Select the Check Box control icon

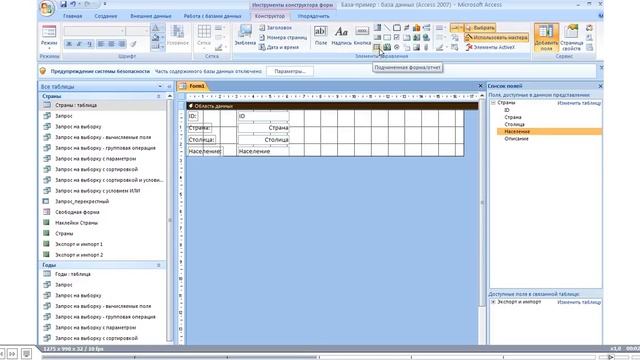pos(397,38)
